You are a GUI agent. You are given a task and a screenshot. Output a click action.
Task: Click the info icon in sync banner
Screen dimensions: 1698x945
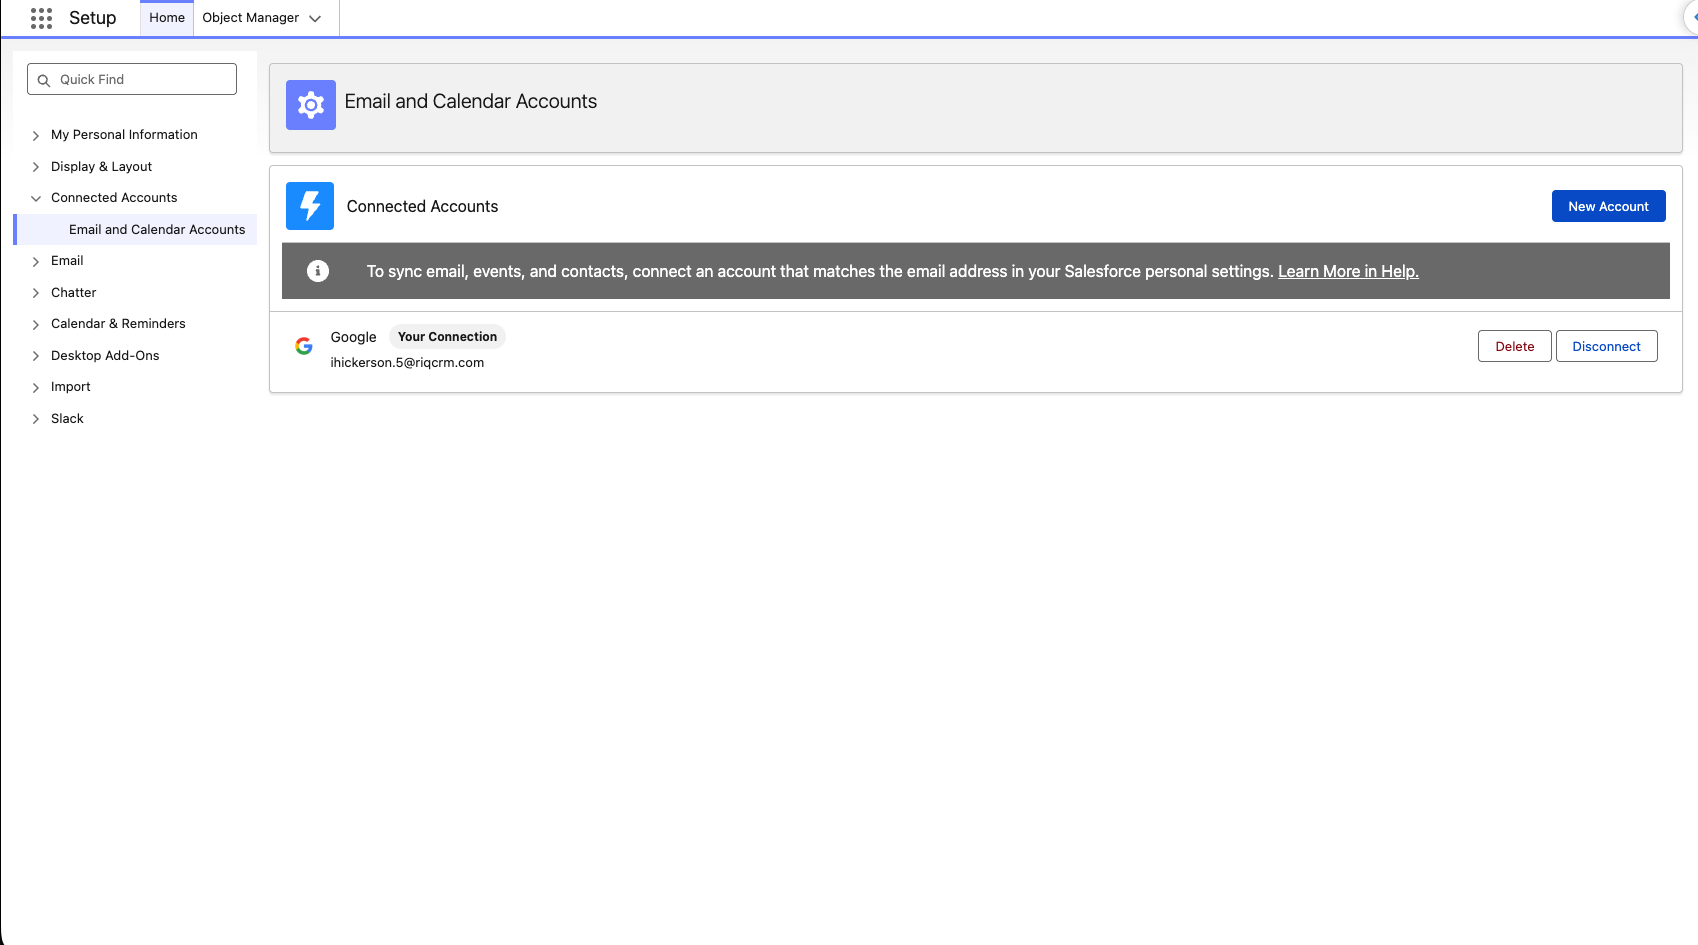pos(318,271)
